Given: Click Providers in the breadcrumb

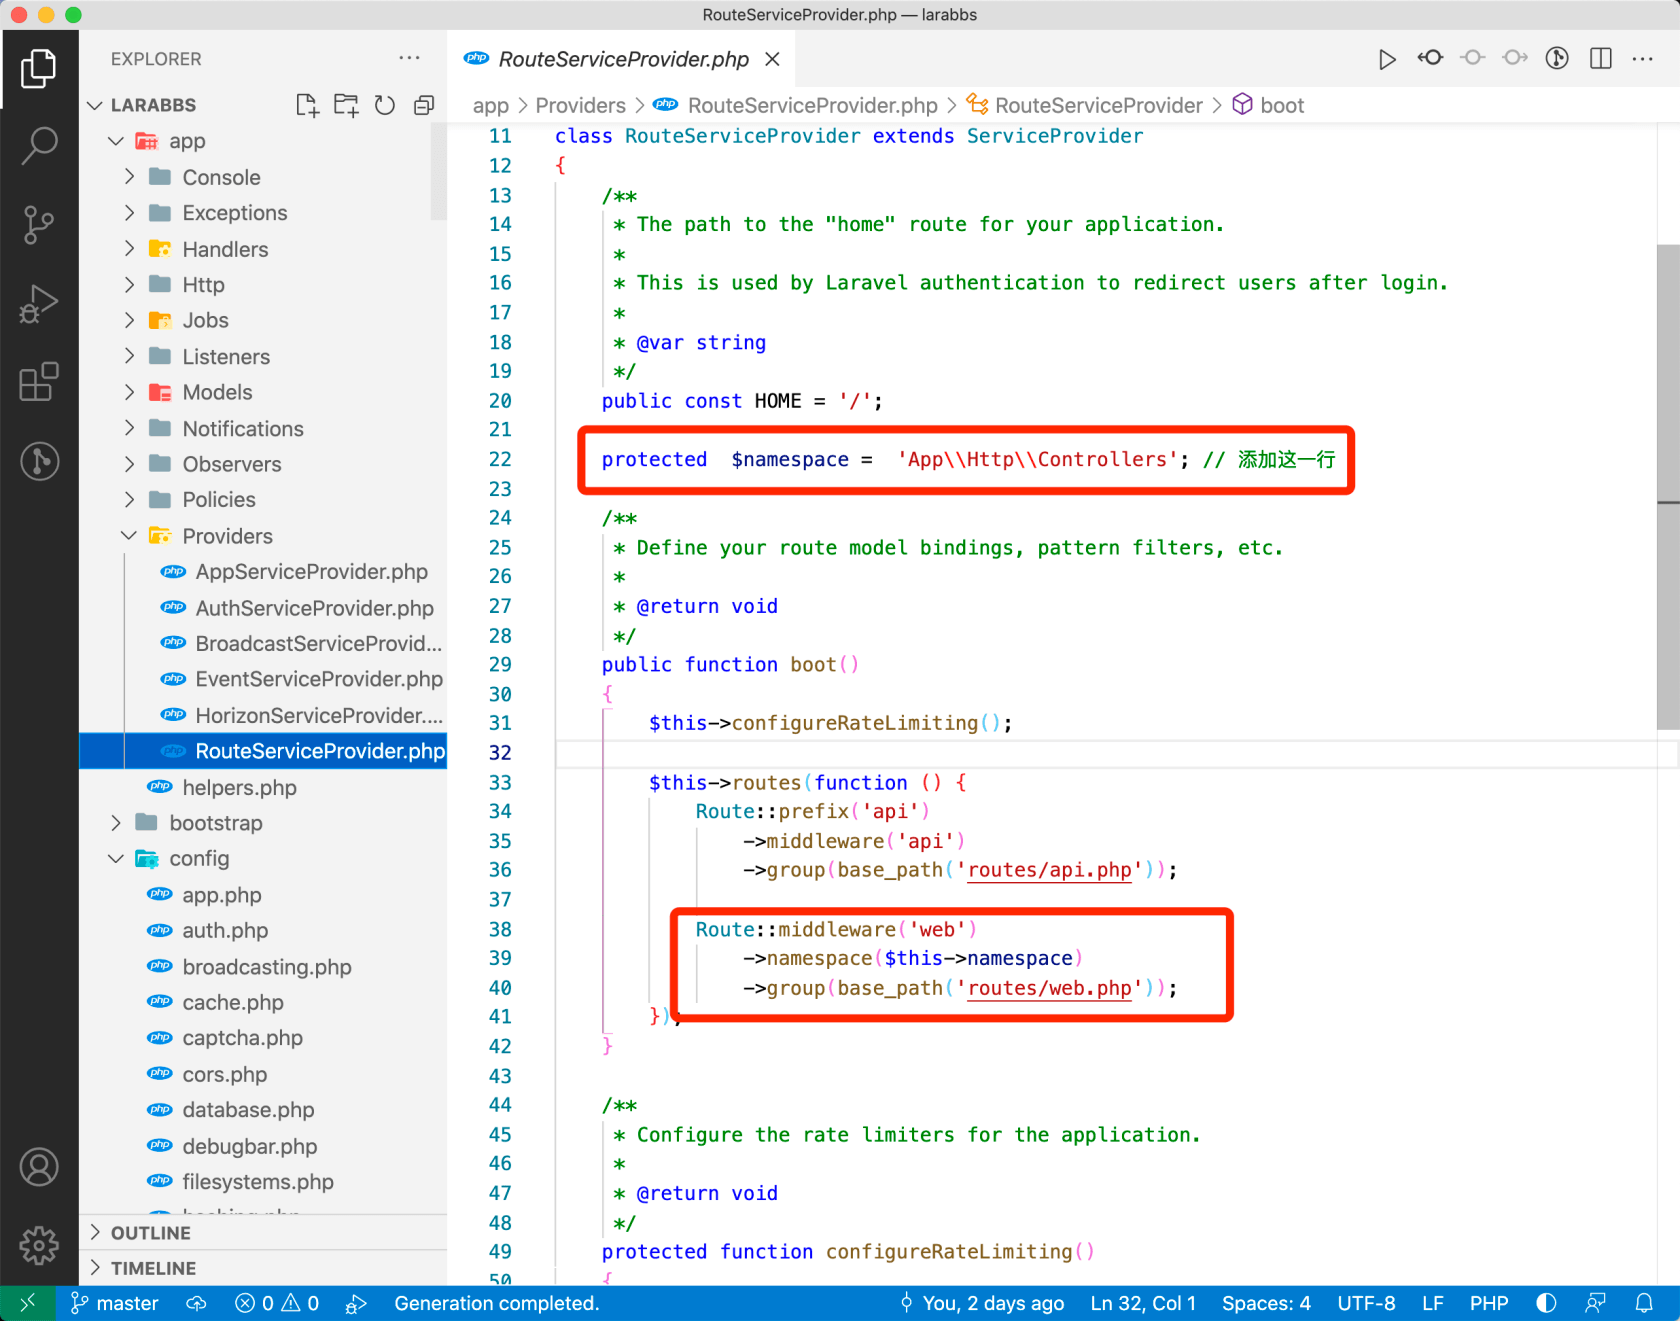Looking at the screenshot, I should pyautogui.click(x=580, y=105).
